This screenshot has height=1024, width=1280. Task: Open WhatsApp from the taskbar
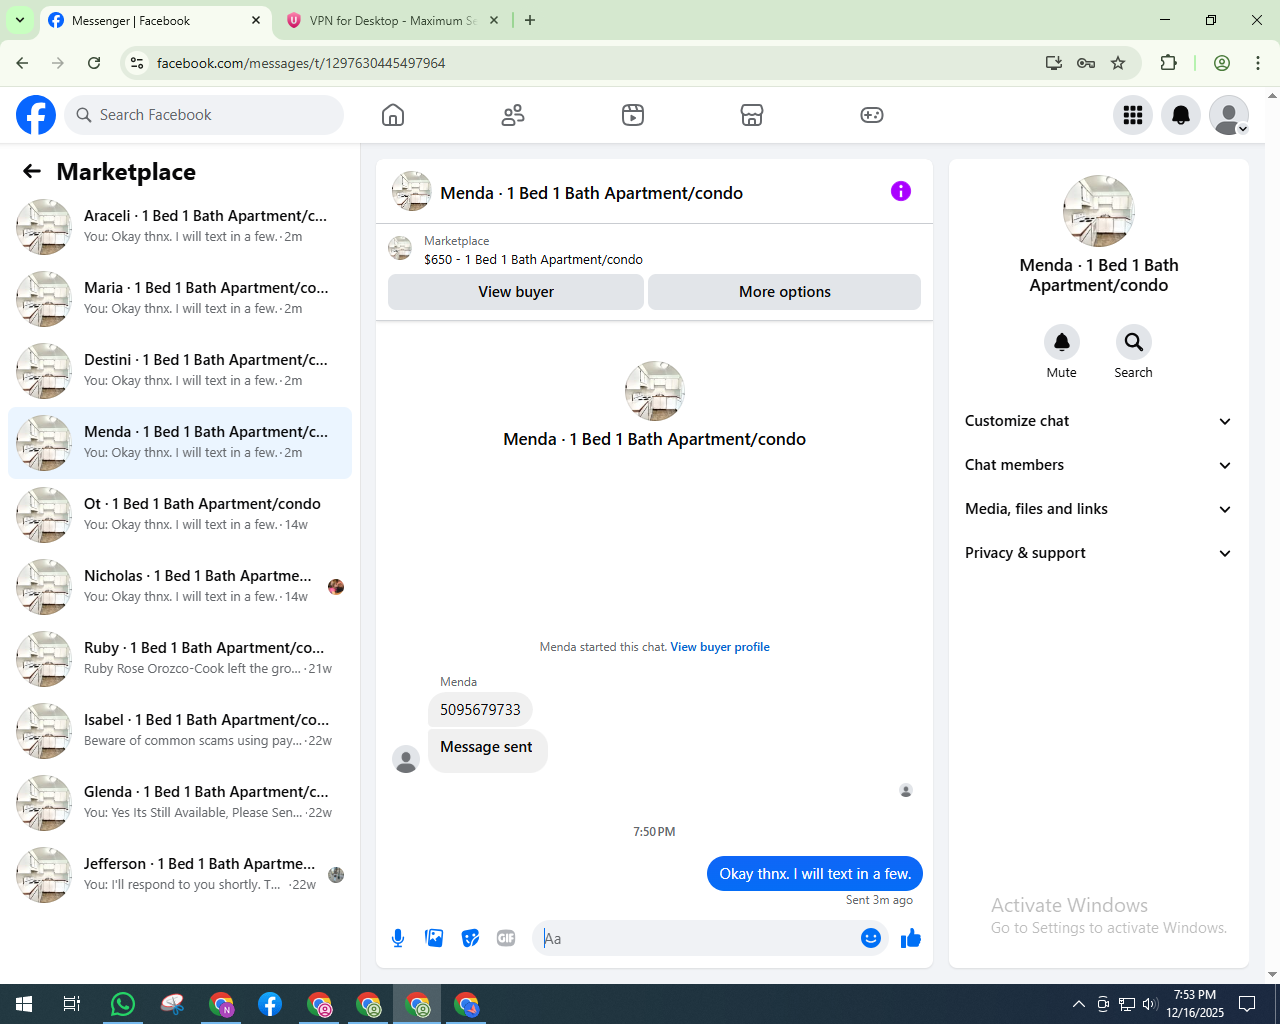tap(123, 1004)
